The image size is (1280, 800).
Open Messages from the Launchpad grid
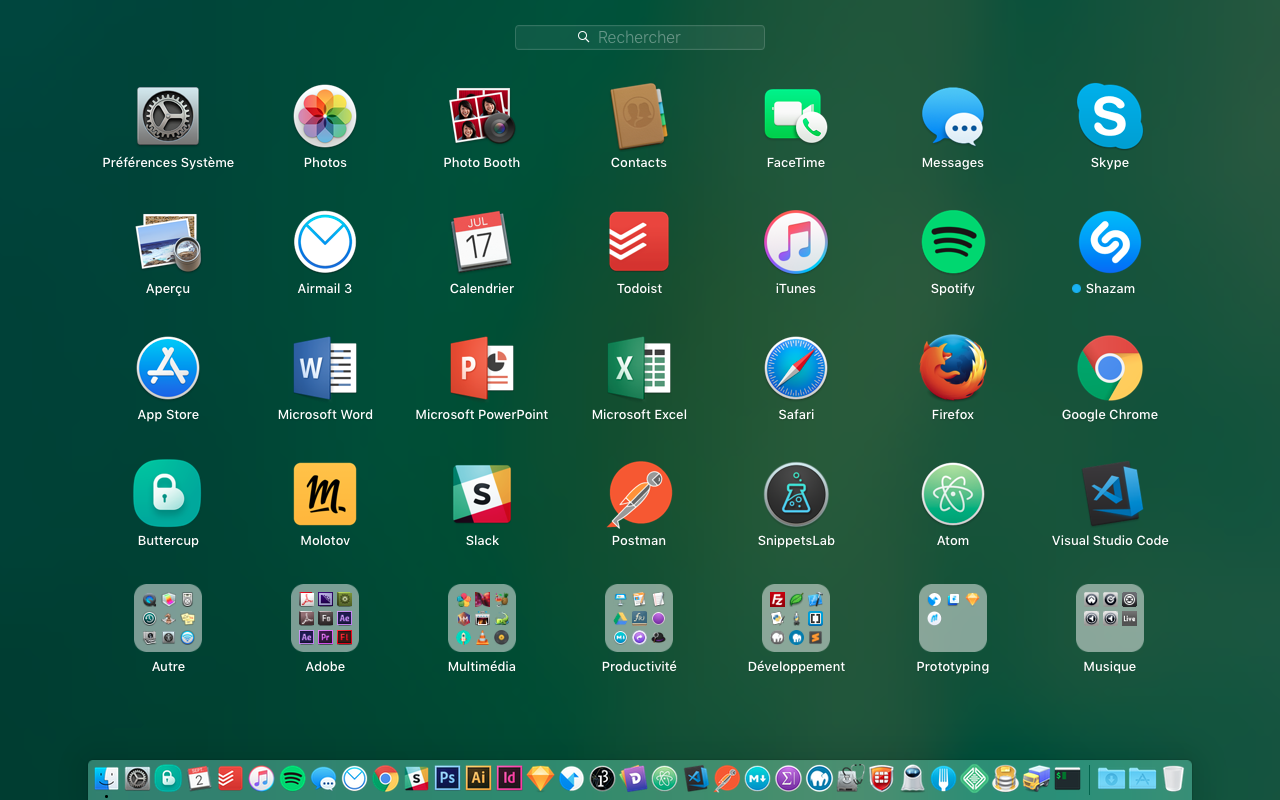pyautogui.click(x=953, y=117)
